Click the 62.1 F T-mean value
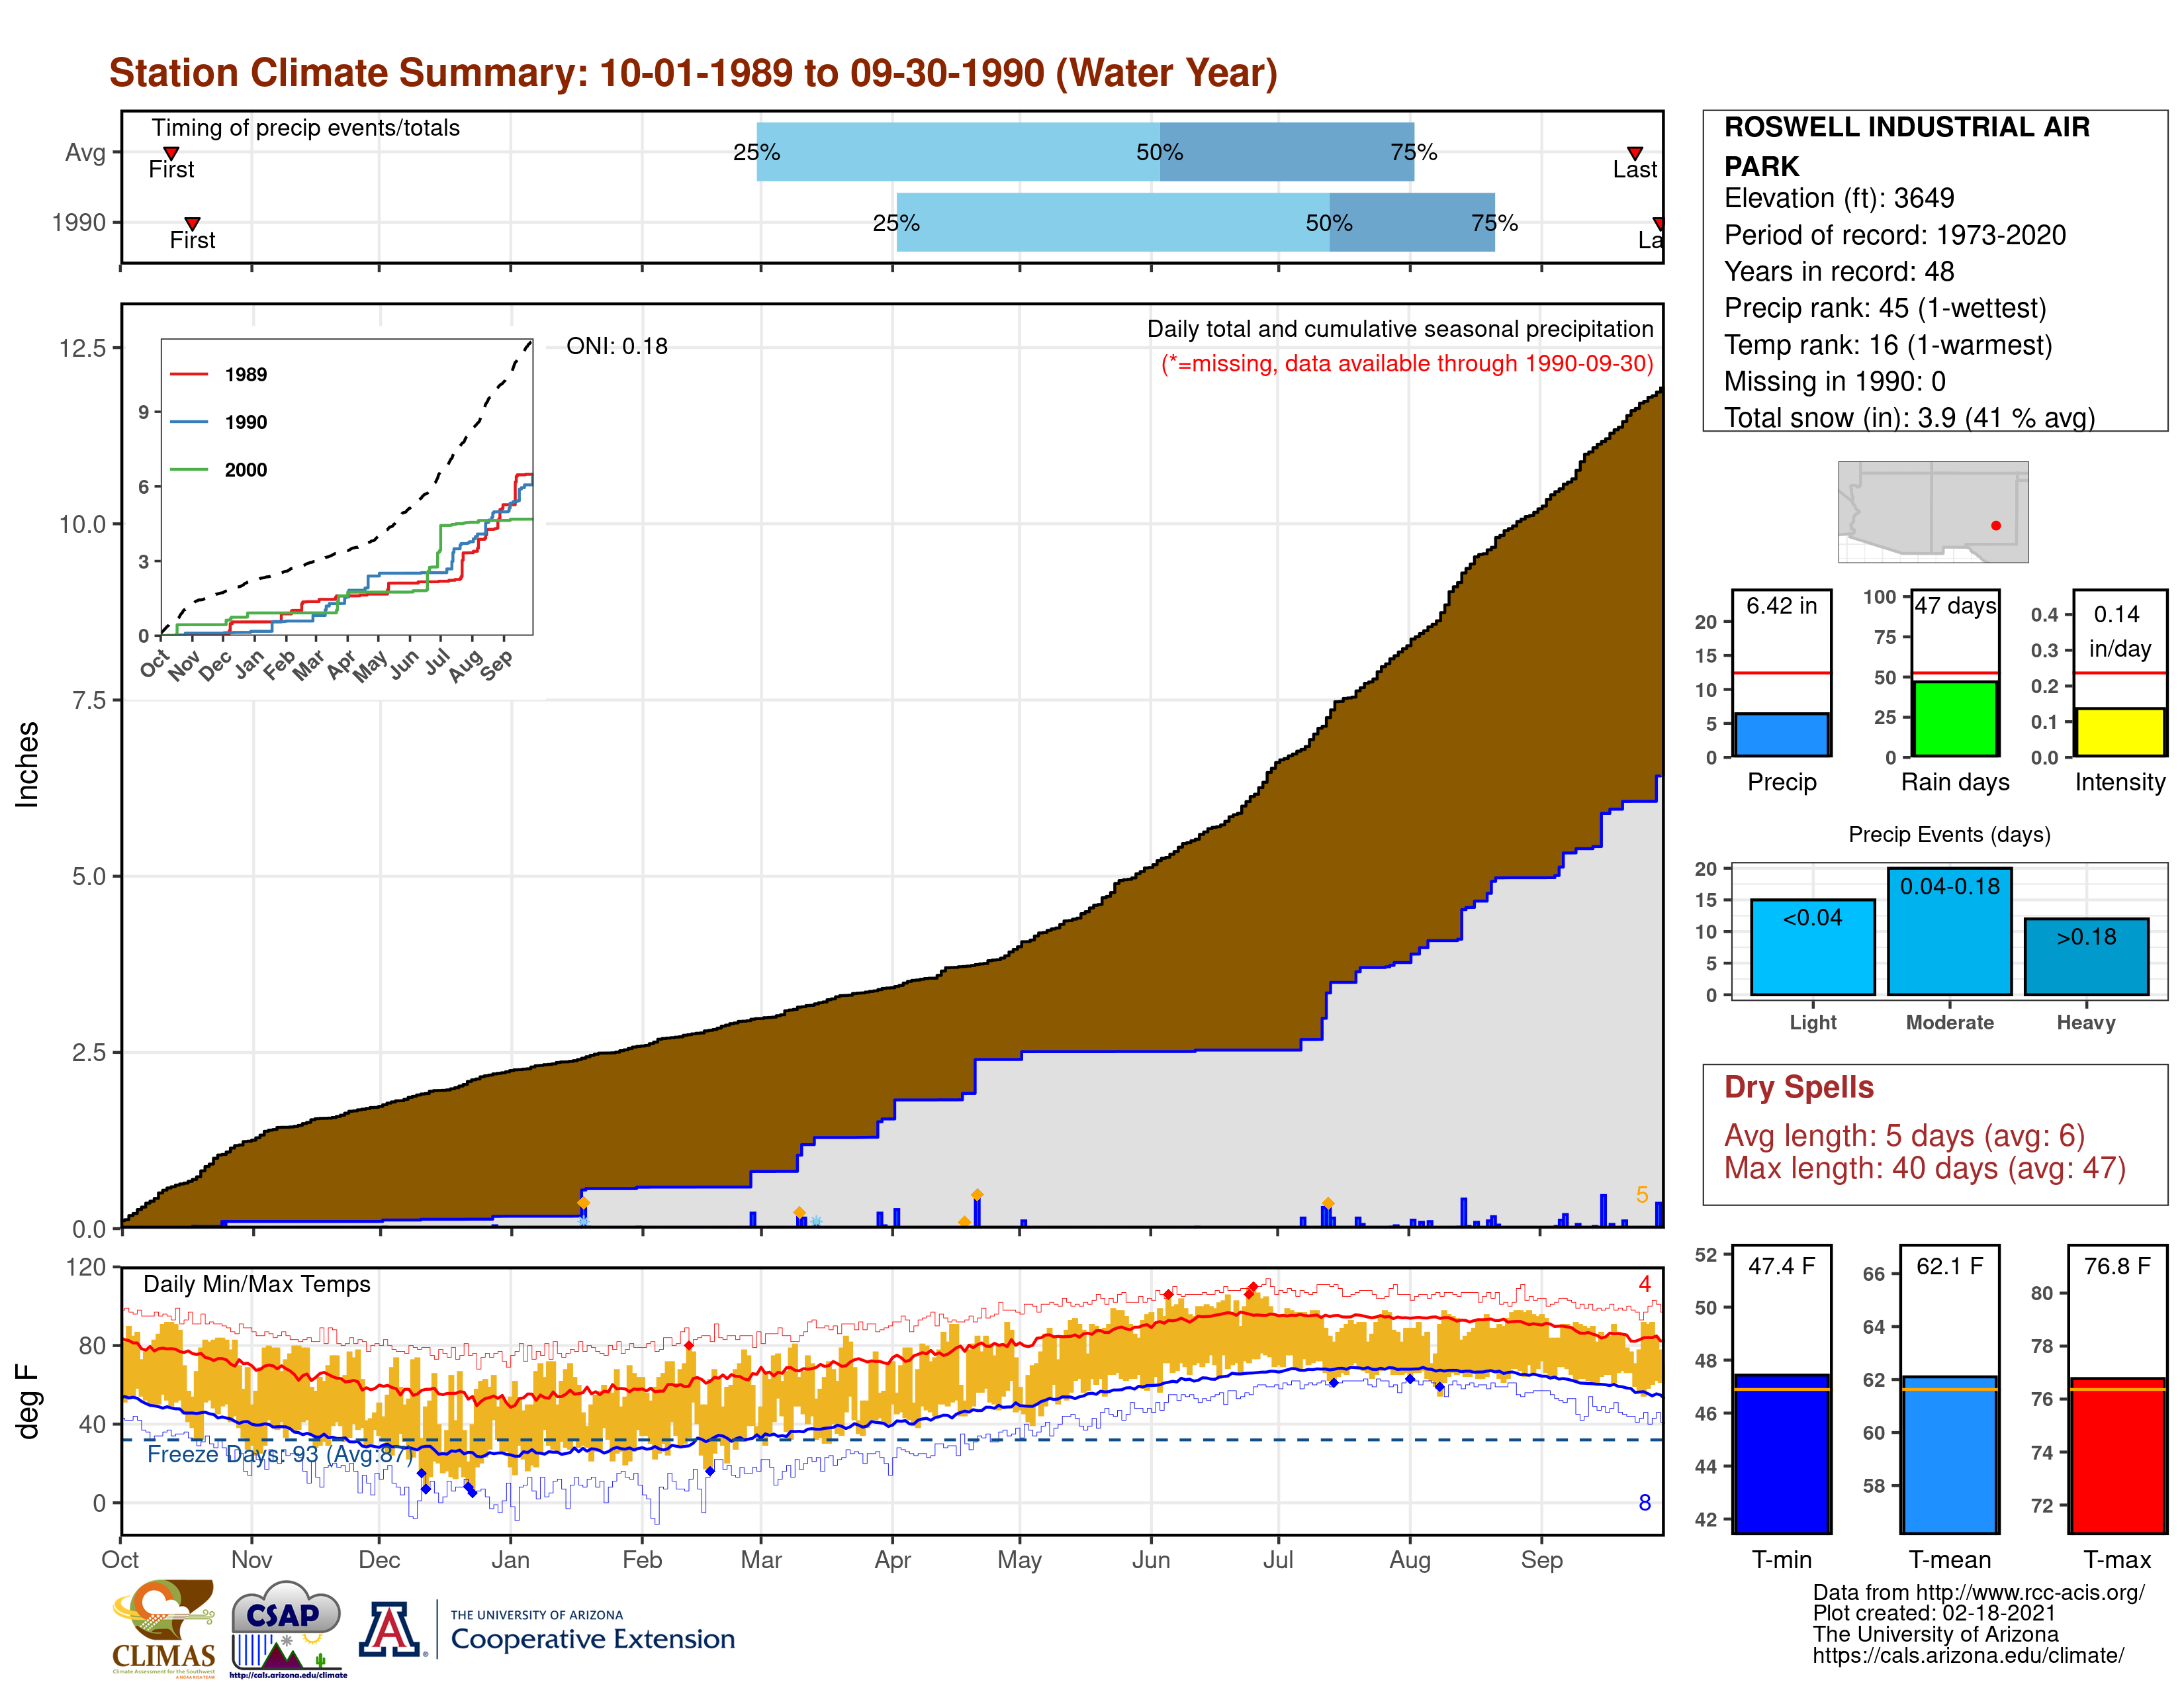The width and height of the screenshot is (2184, 1688). 1950,1266
